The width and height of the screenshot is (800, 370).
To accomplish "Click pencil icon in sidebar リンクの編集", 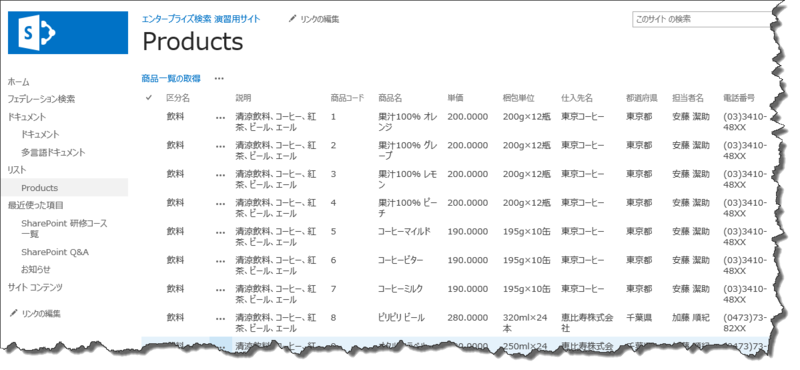I will (14, 313).
